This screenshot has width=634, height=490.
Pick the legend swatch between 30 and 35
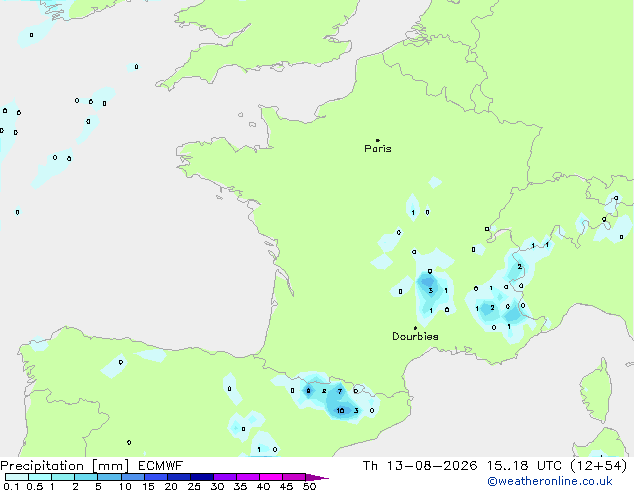225,477
